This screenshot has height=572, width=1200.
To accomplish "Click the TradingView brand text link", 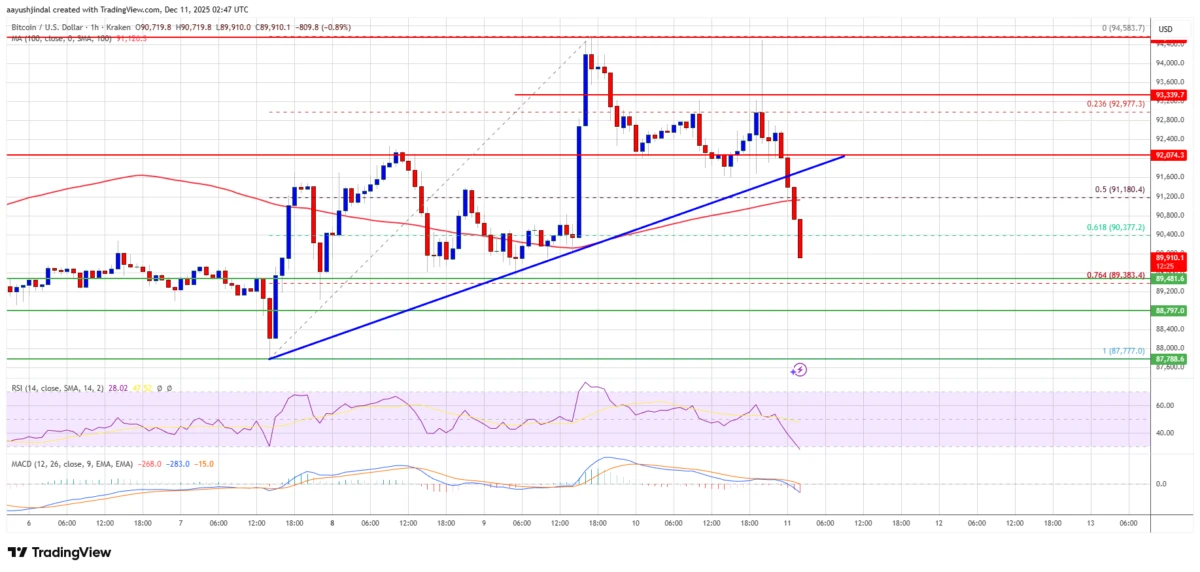I will tap(73, 552).
